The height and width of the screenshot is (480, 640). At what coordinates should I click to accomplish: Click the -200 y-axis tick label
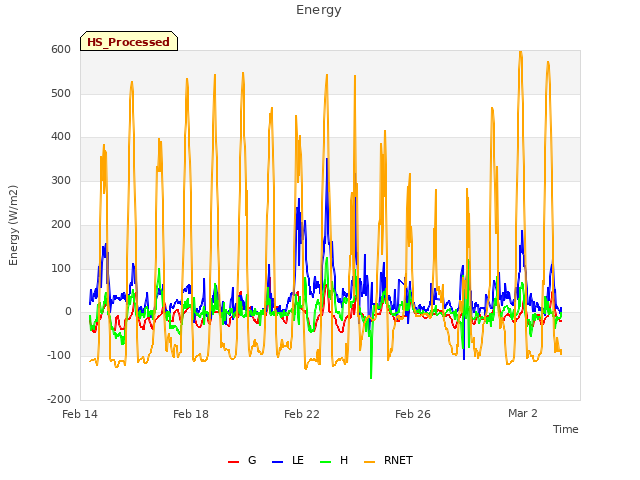point(59,399)
